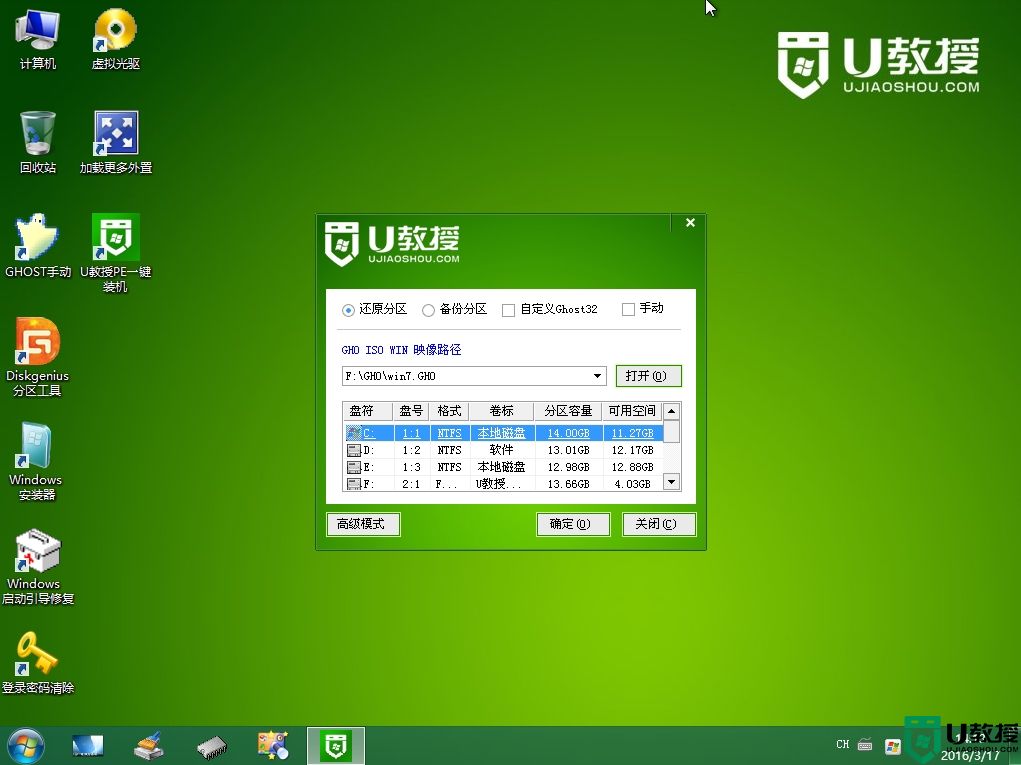This screenshot has width=1021, height=765.
Task: Enable the 手动 checkbox
Action: pyautogui.click(x=629, y=310)
